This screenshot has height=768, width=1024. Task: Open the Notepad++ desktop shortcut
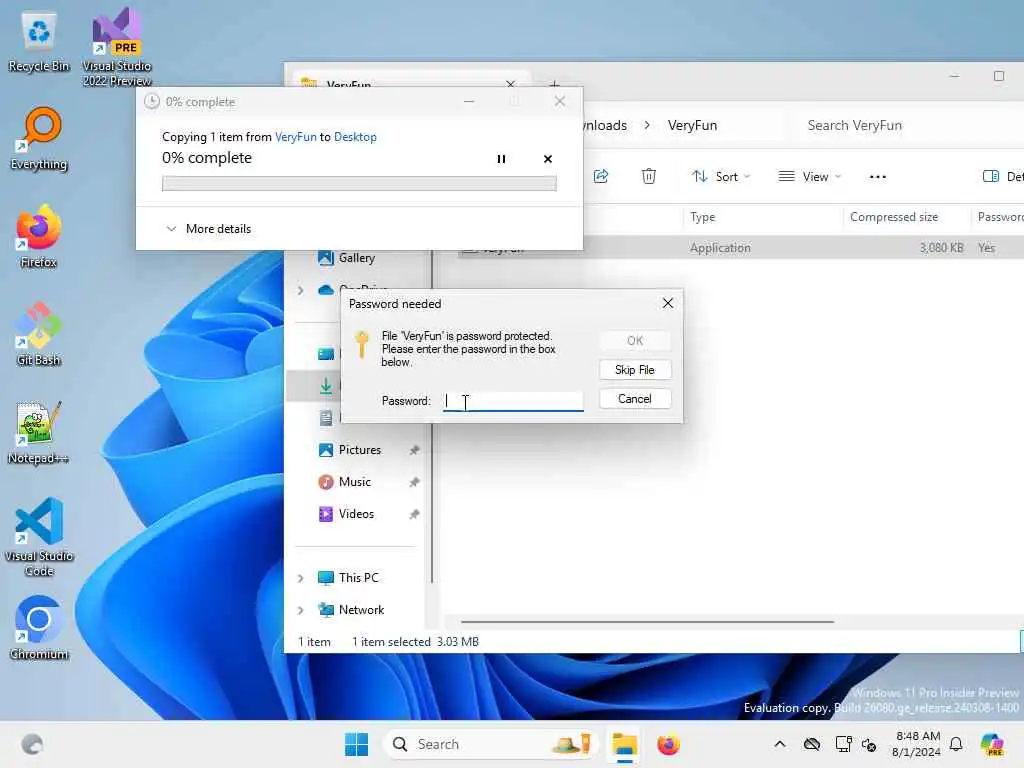(x=39, y=432)
